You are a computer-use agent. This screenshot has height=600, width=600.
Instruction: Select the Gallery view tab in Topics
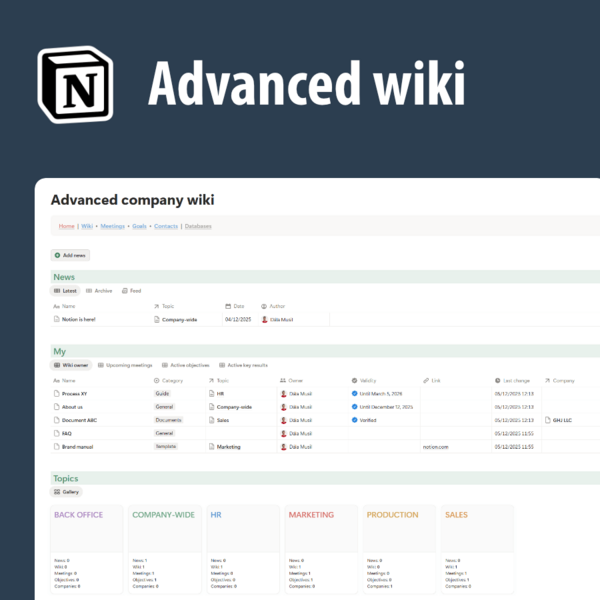click(66, 492)
